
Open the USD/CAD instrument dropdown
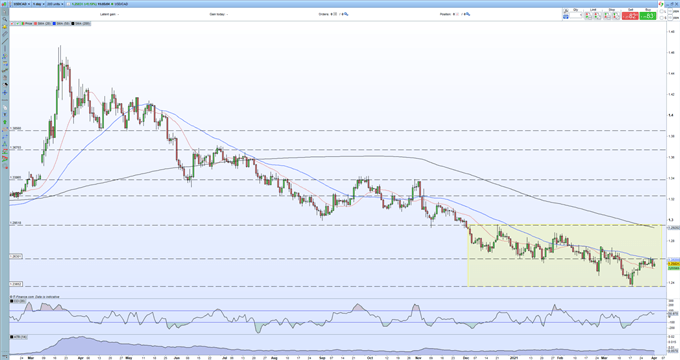coord(21,4)
